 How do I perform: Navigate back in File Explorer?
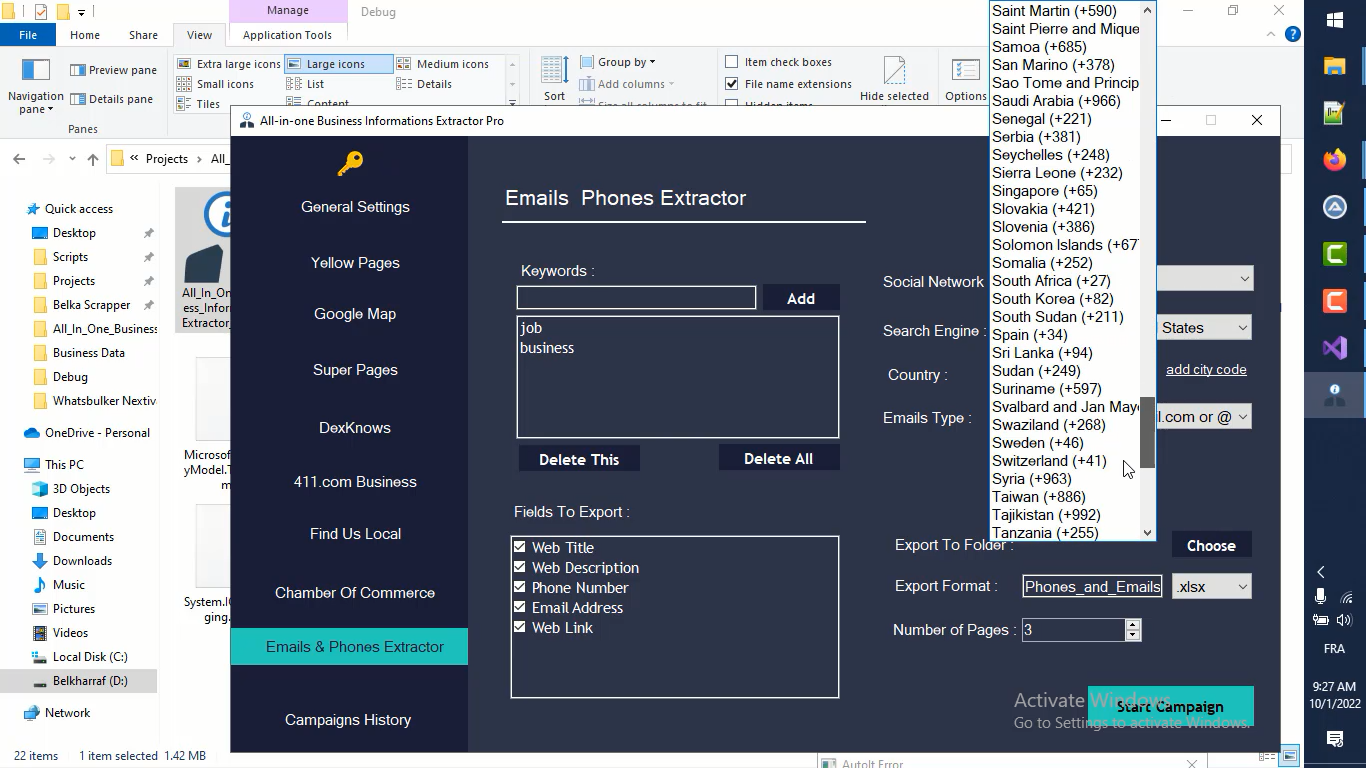(19, 159)
